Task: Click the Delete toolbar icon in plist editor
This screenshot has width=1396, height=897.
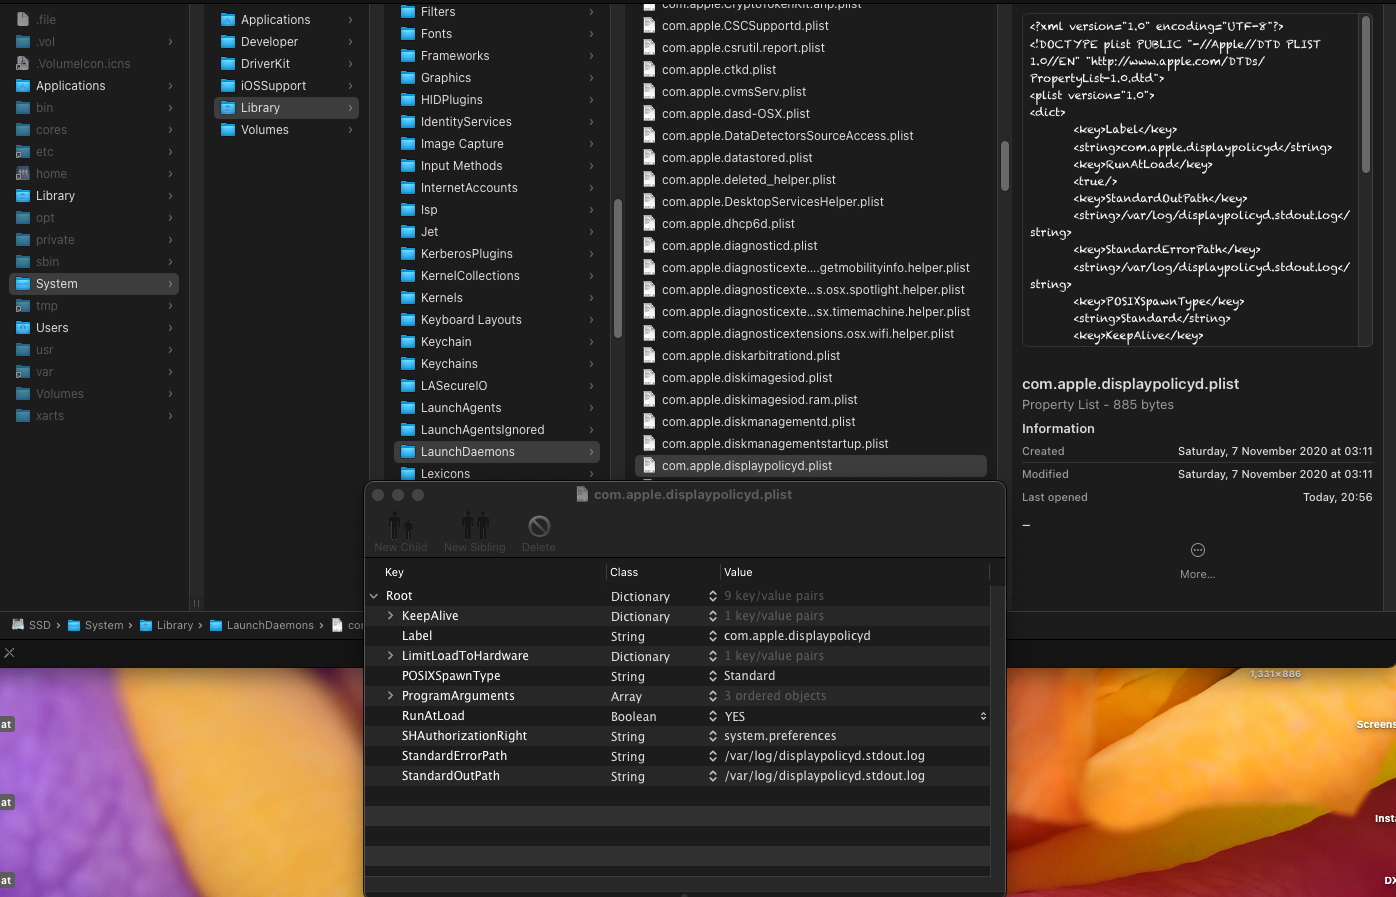Action: (x=539, y=526)
